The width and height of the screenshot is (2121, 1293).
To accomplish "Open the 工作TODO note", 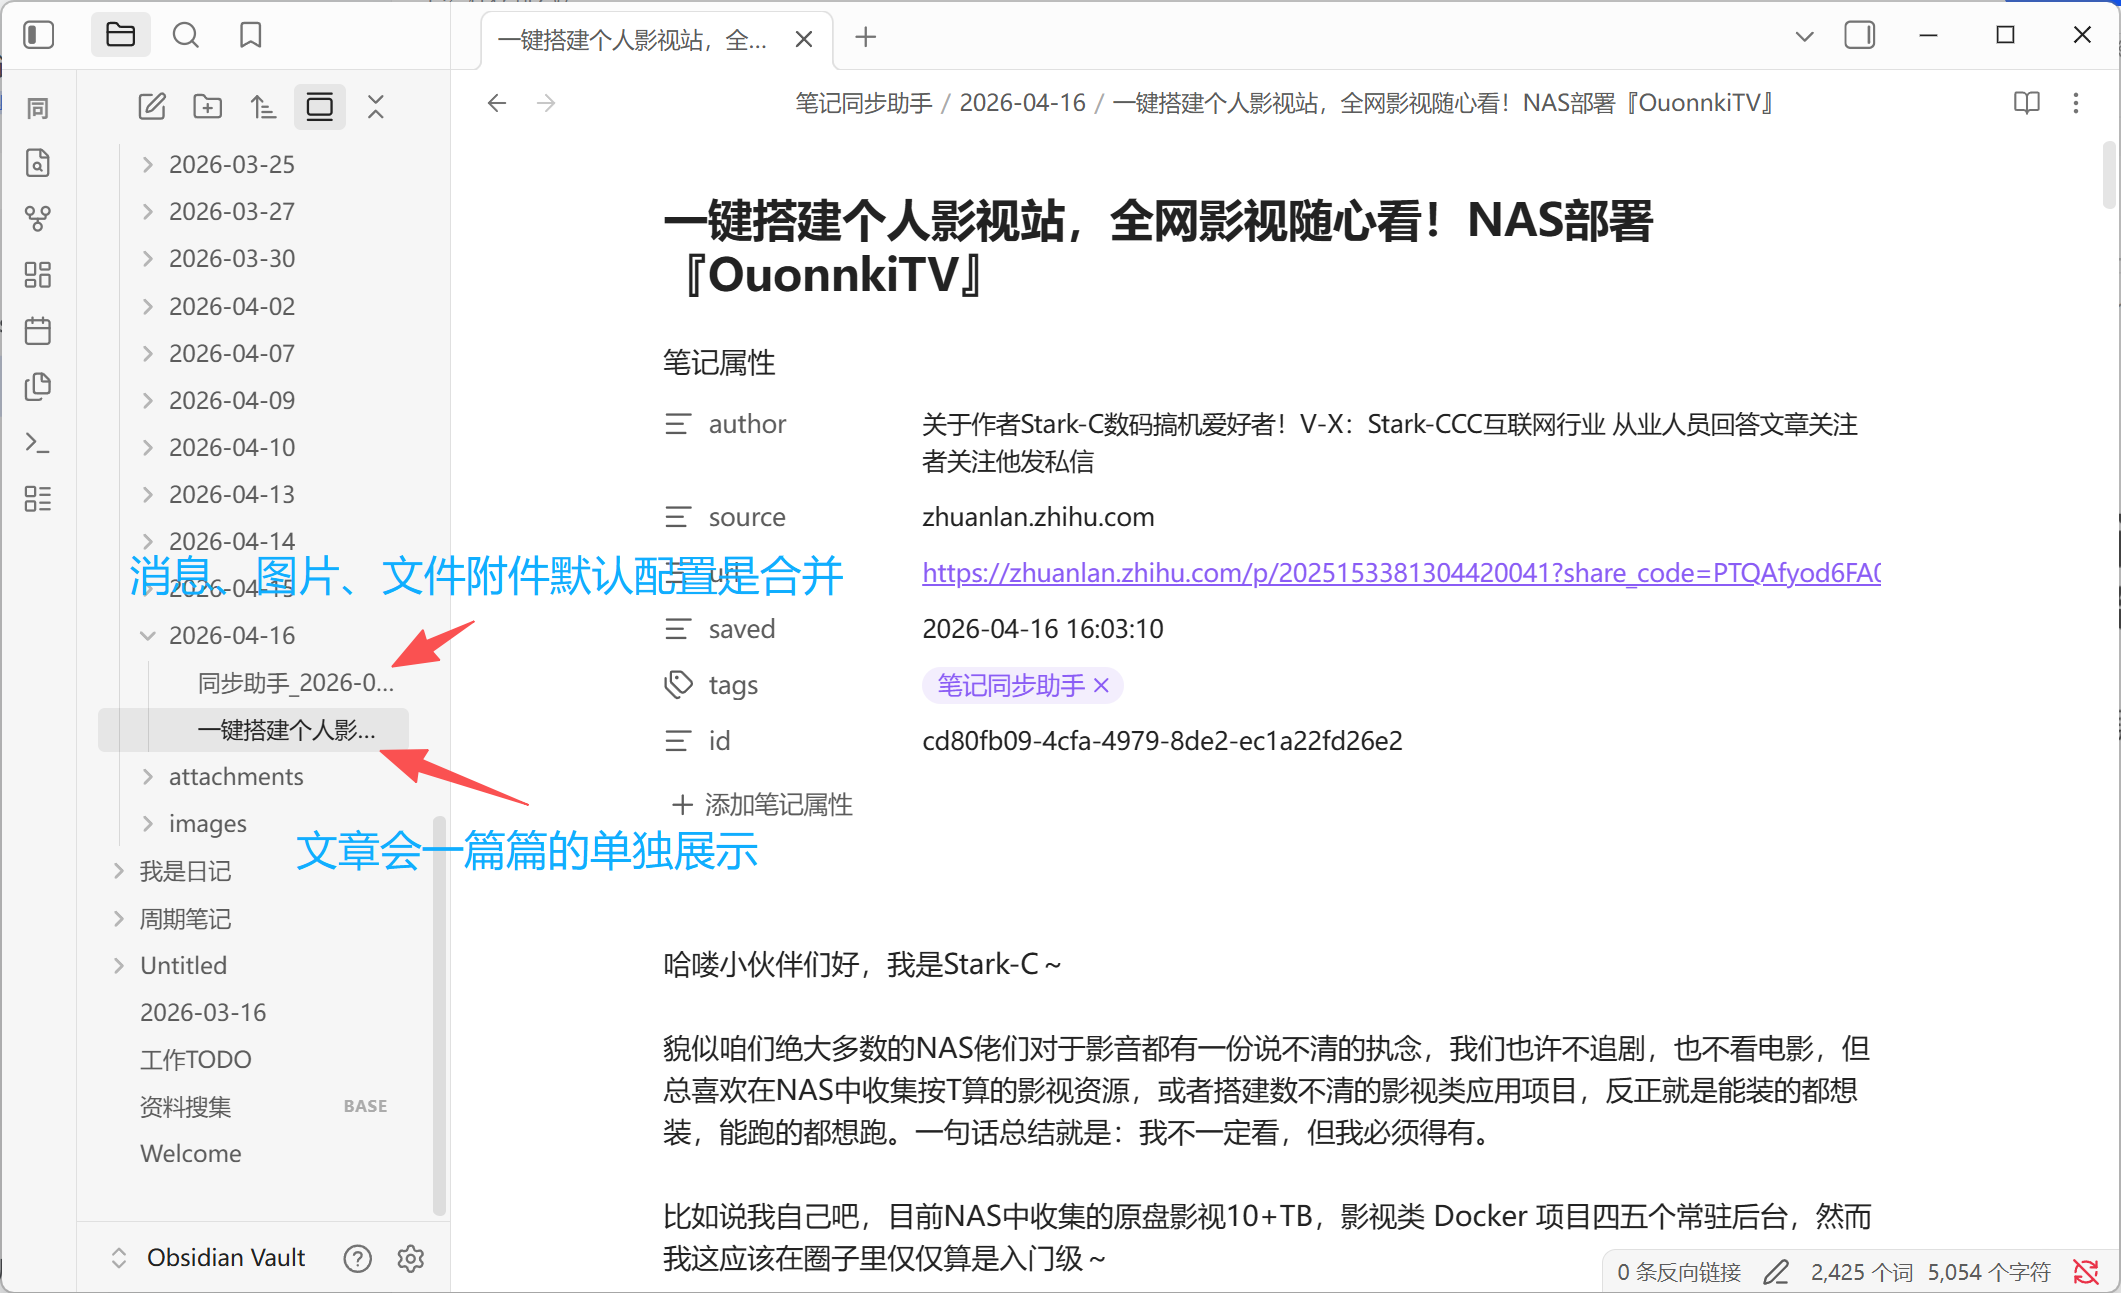I will pyautogui.click(x=196, y=1059).
